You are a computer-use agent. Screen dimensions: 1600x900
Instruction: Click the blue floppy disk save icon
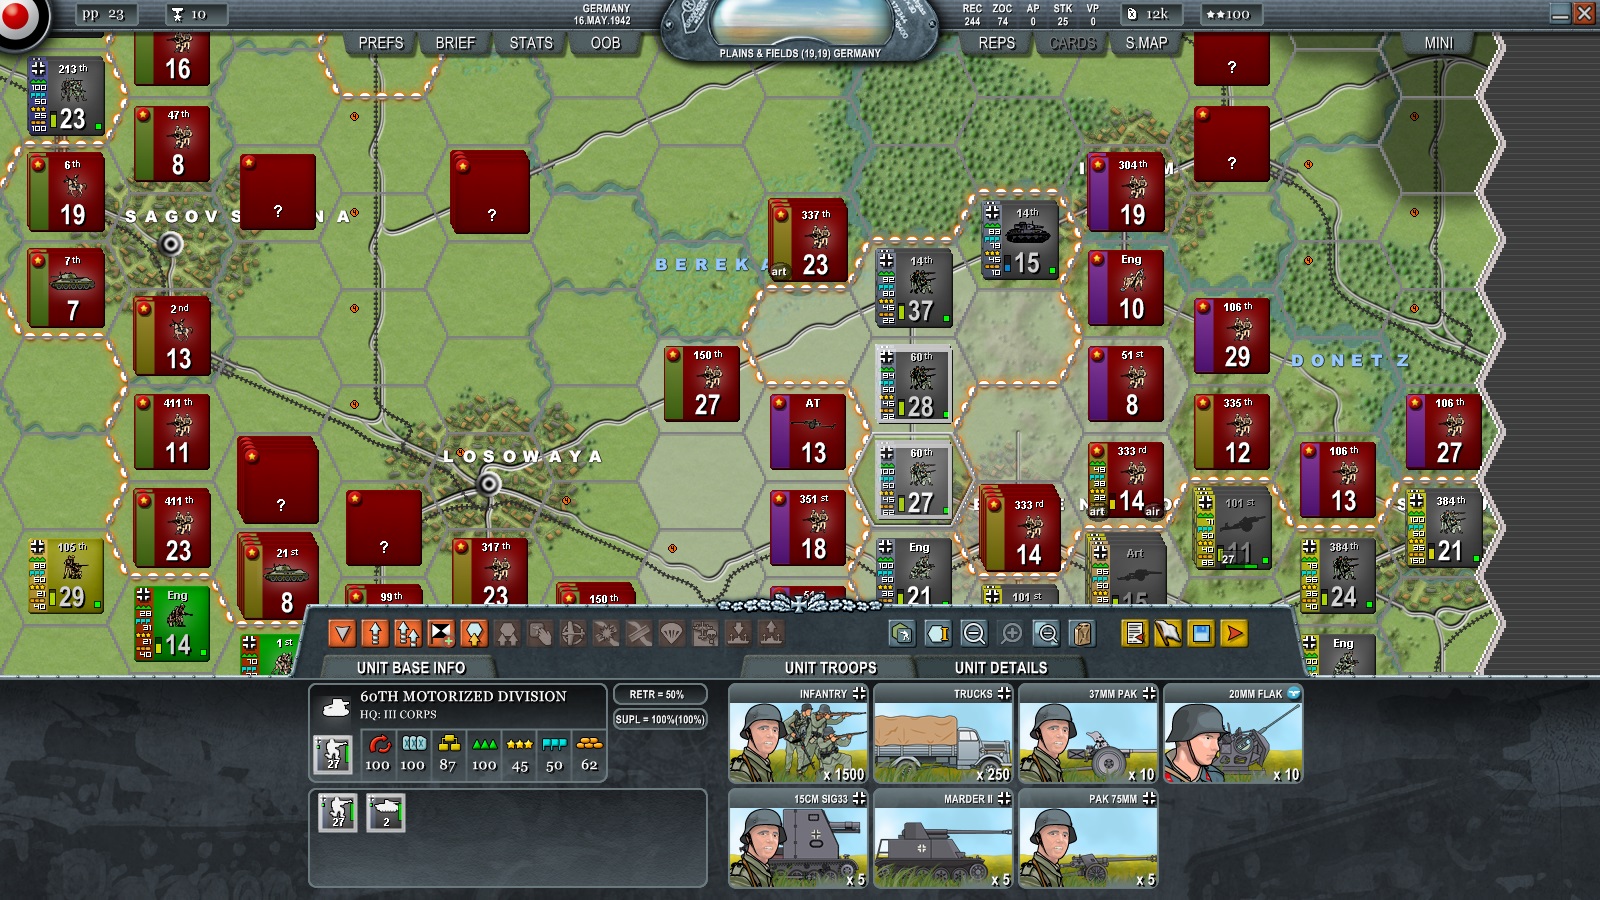(1201, 633)
